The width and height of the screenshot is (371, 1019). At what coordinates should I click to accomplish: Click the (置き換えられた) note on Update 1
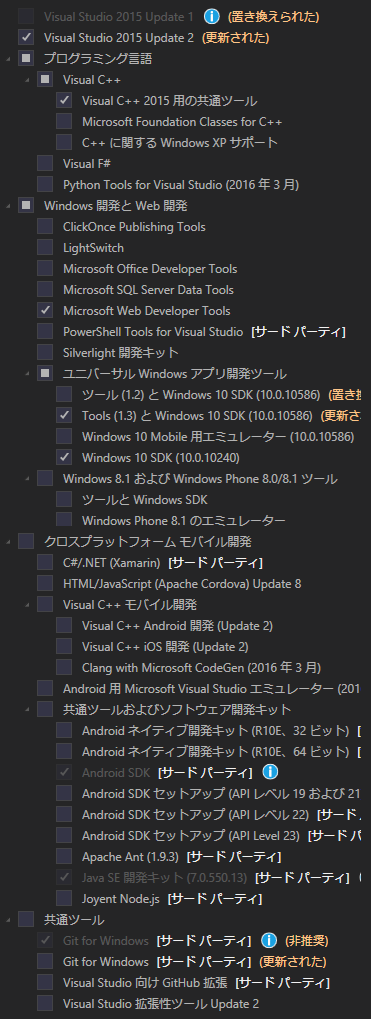tap(273, 16)
